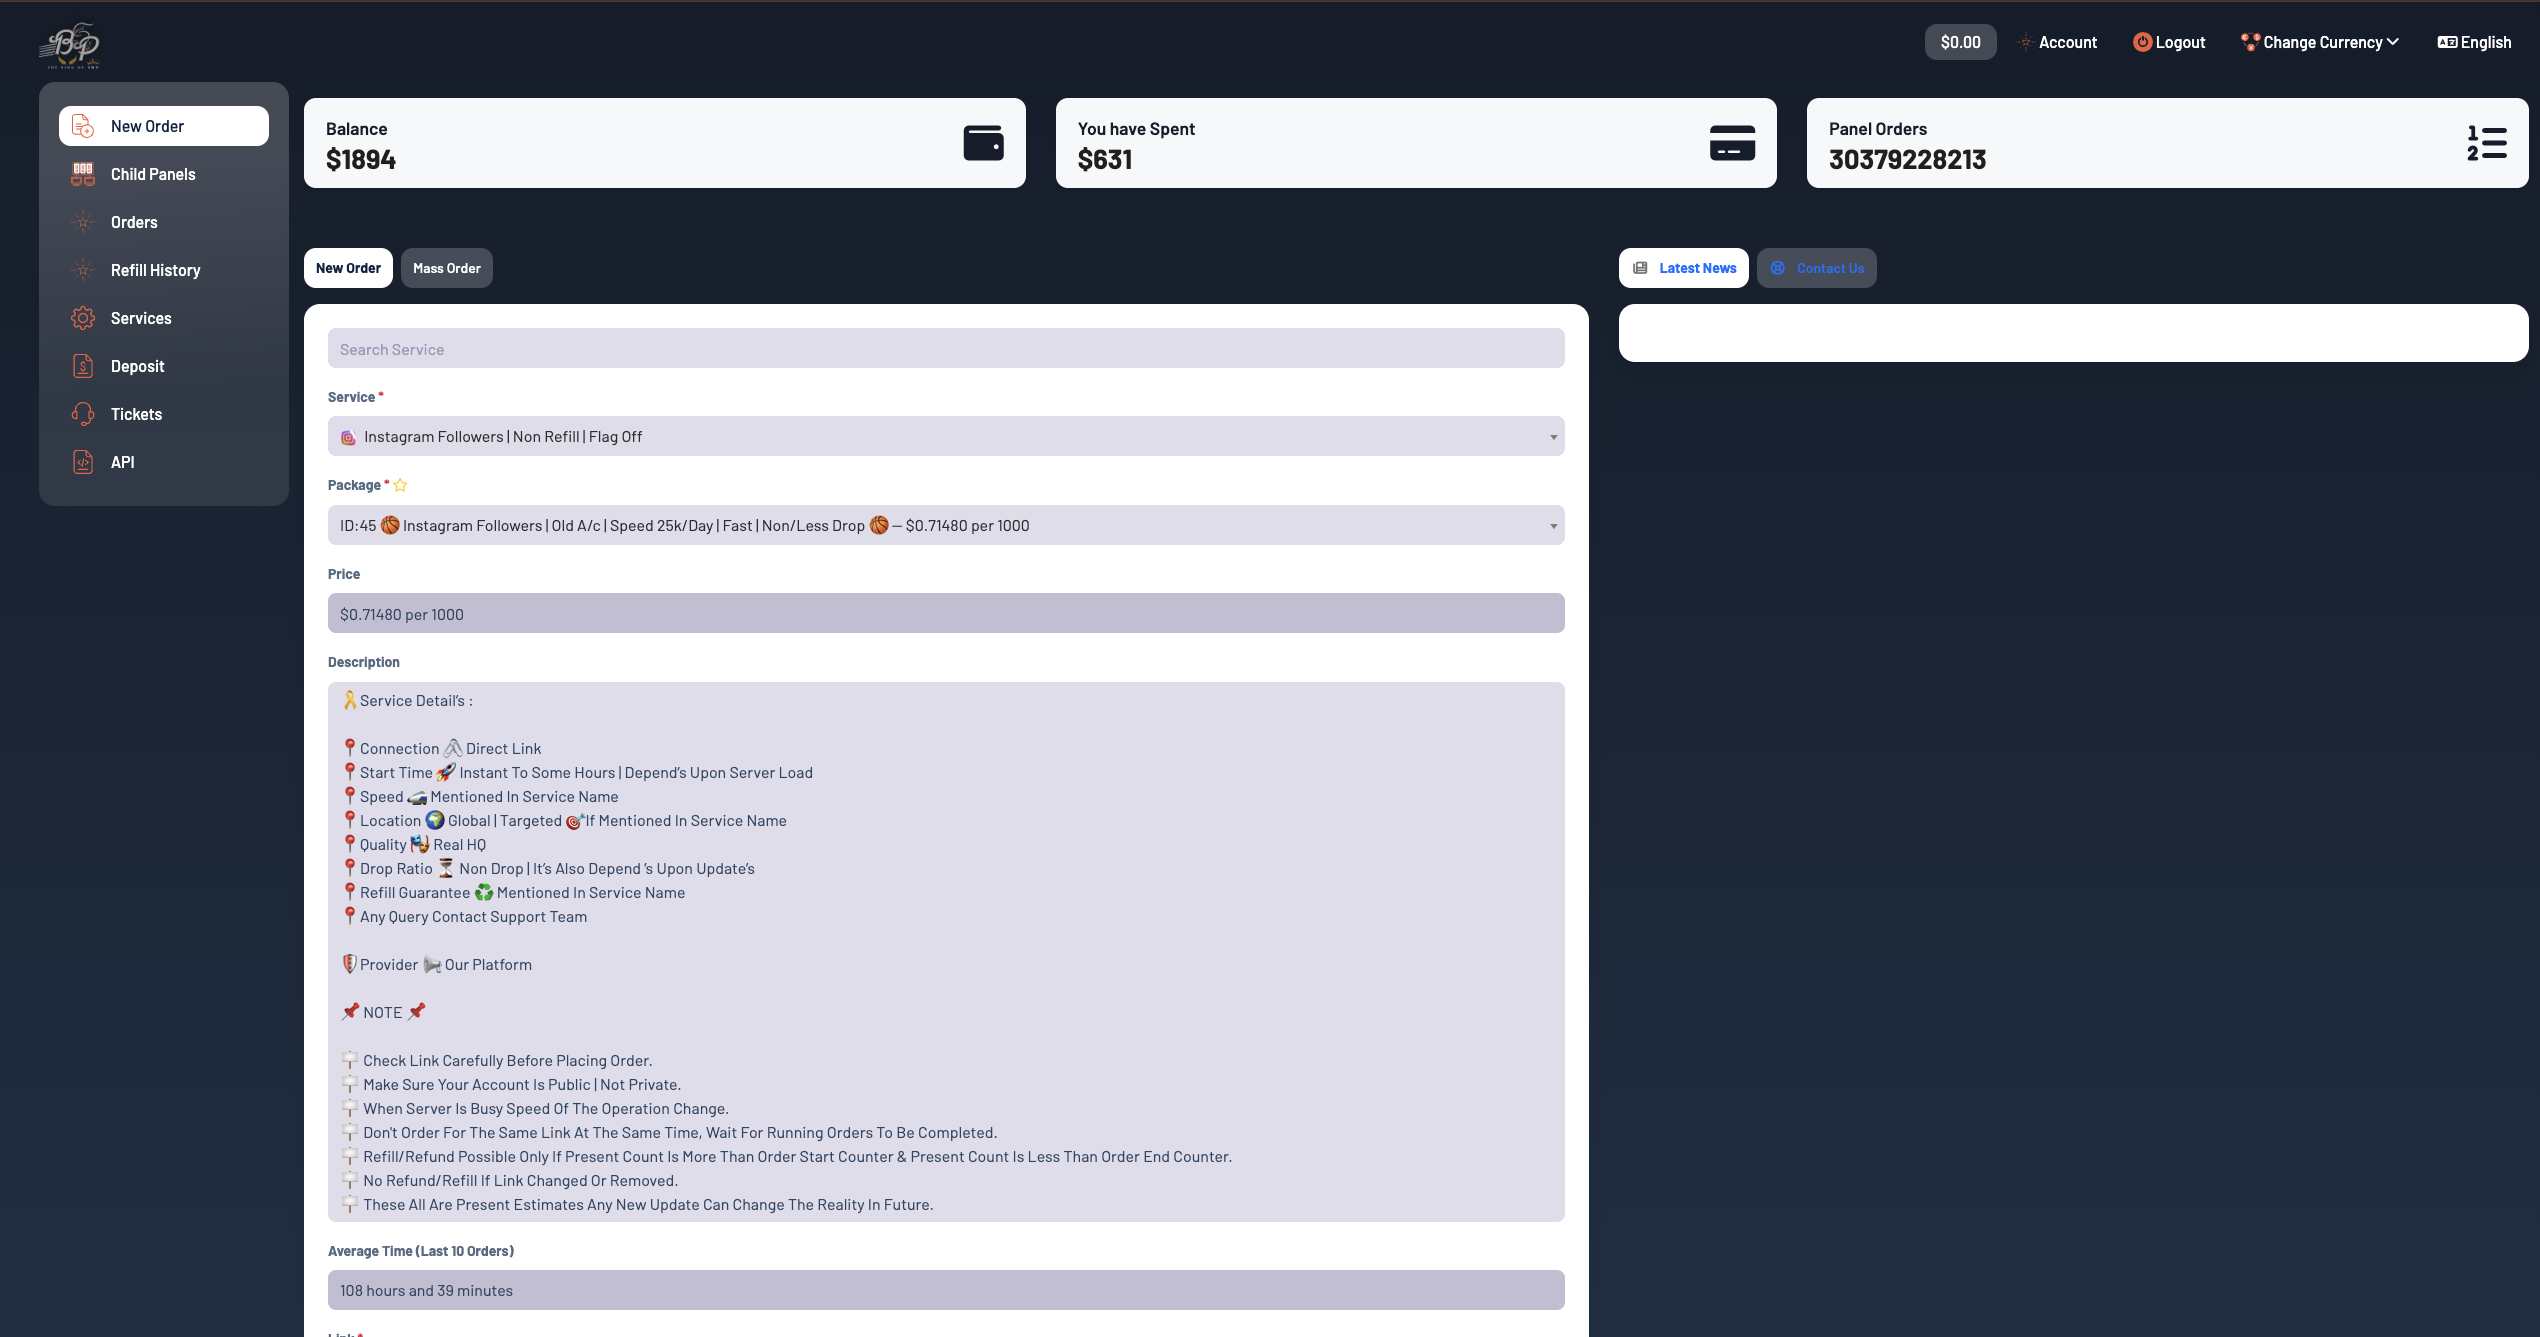The width and height of the screenshot is (2540, 1337).
Task: Switch to the Contact Us tab
Action: pyautogui.click(x=1816, y=268)
